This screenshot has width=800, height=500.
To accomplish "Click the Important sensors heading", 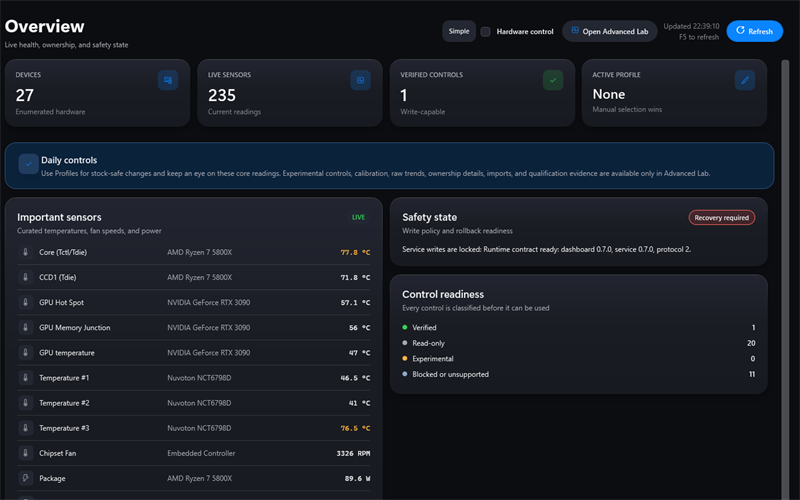I will pos(59,217).
